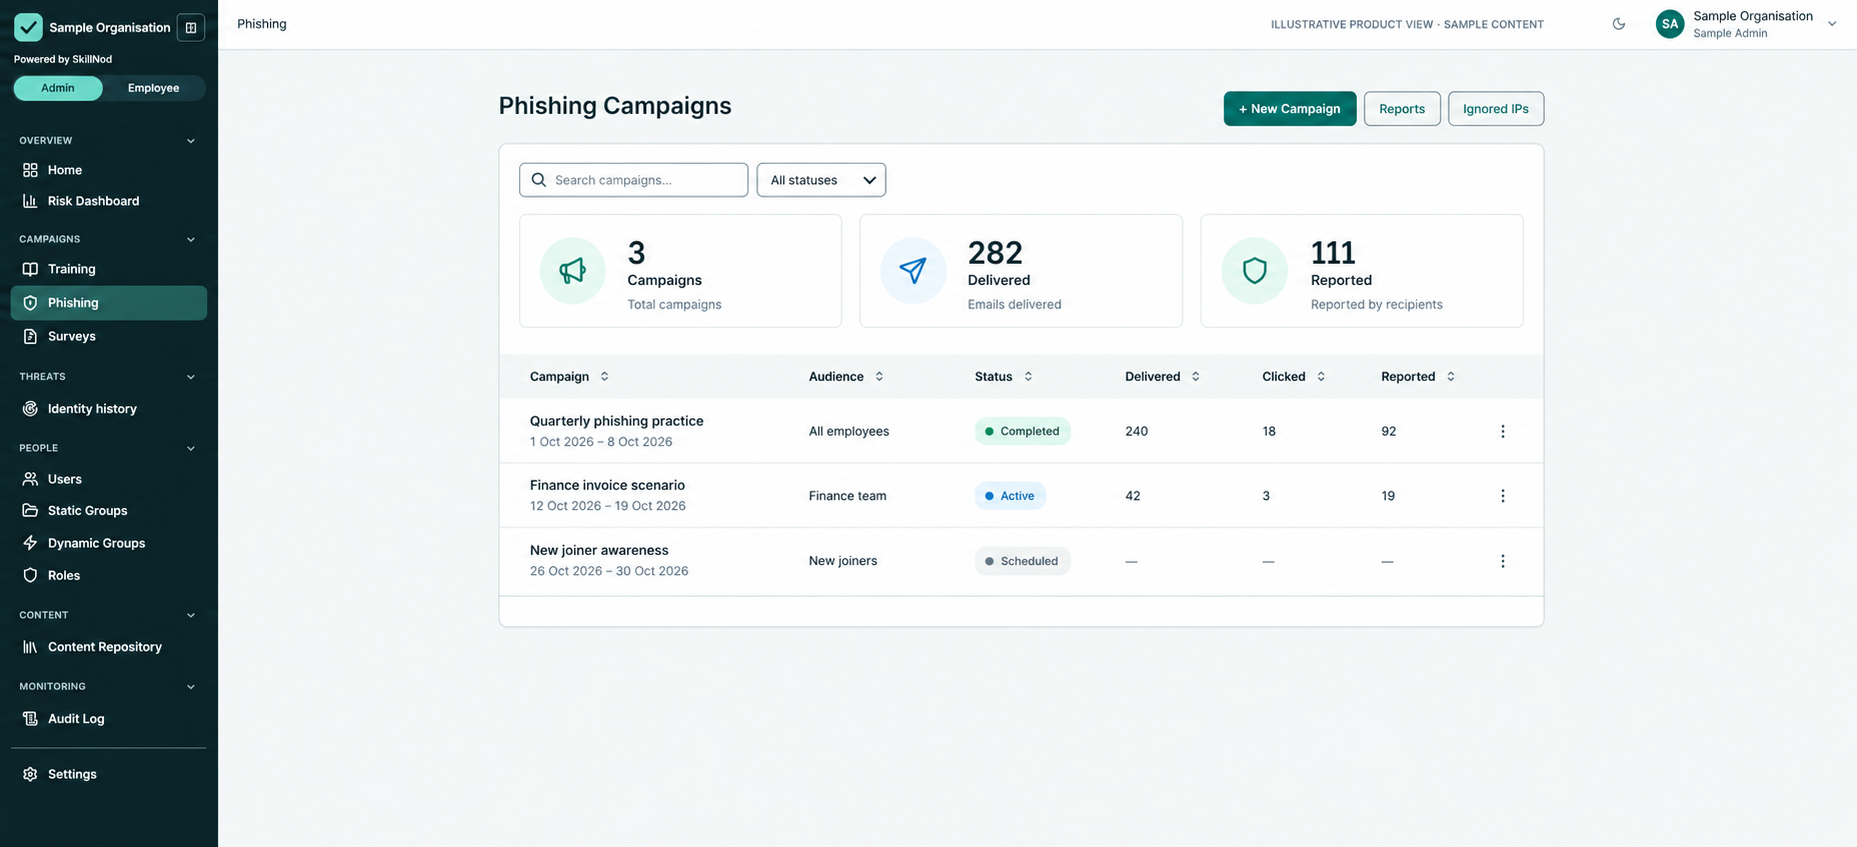Click the Search campaigns field
The width and height of the screenshot is (1857, 847).
click(x=633, y=180)
